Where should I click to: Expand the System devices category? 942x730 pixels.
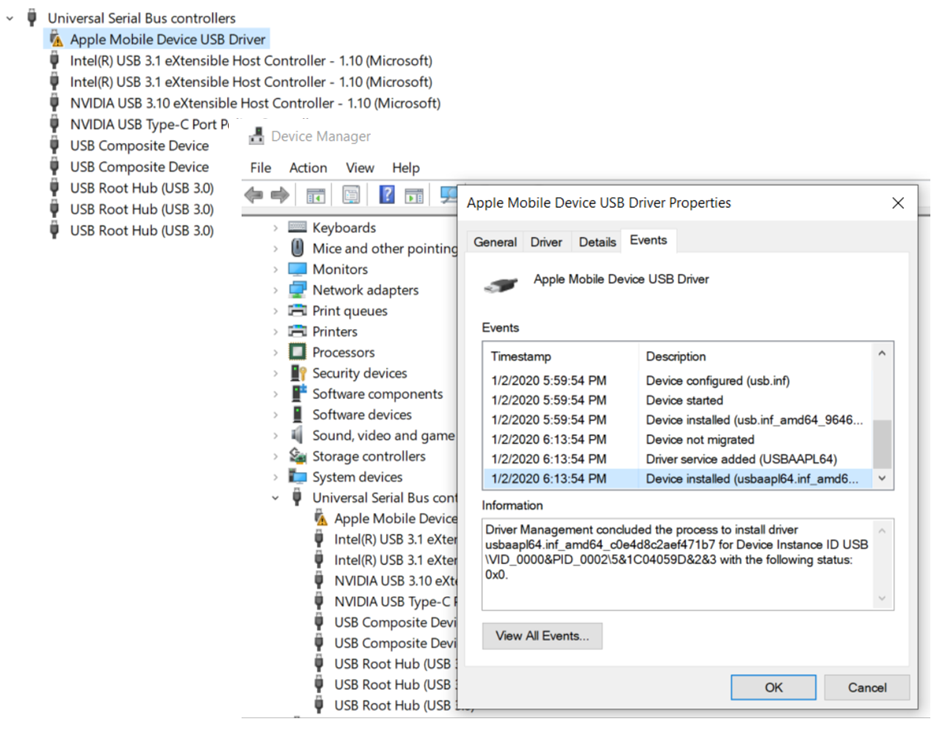coord(275,477)
